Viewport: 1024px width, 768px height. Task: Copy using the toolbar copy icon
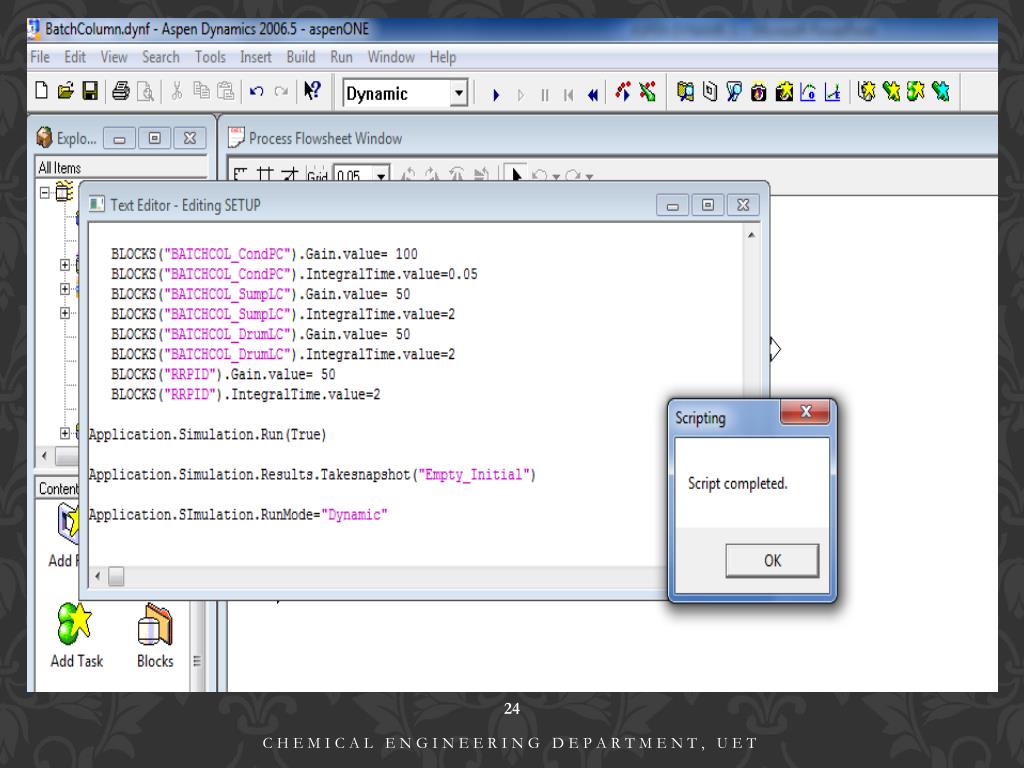tap(201, 91)
